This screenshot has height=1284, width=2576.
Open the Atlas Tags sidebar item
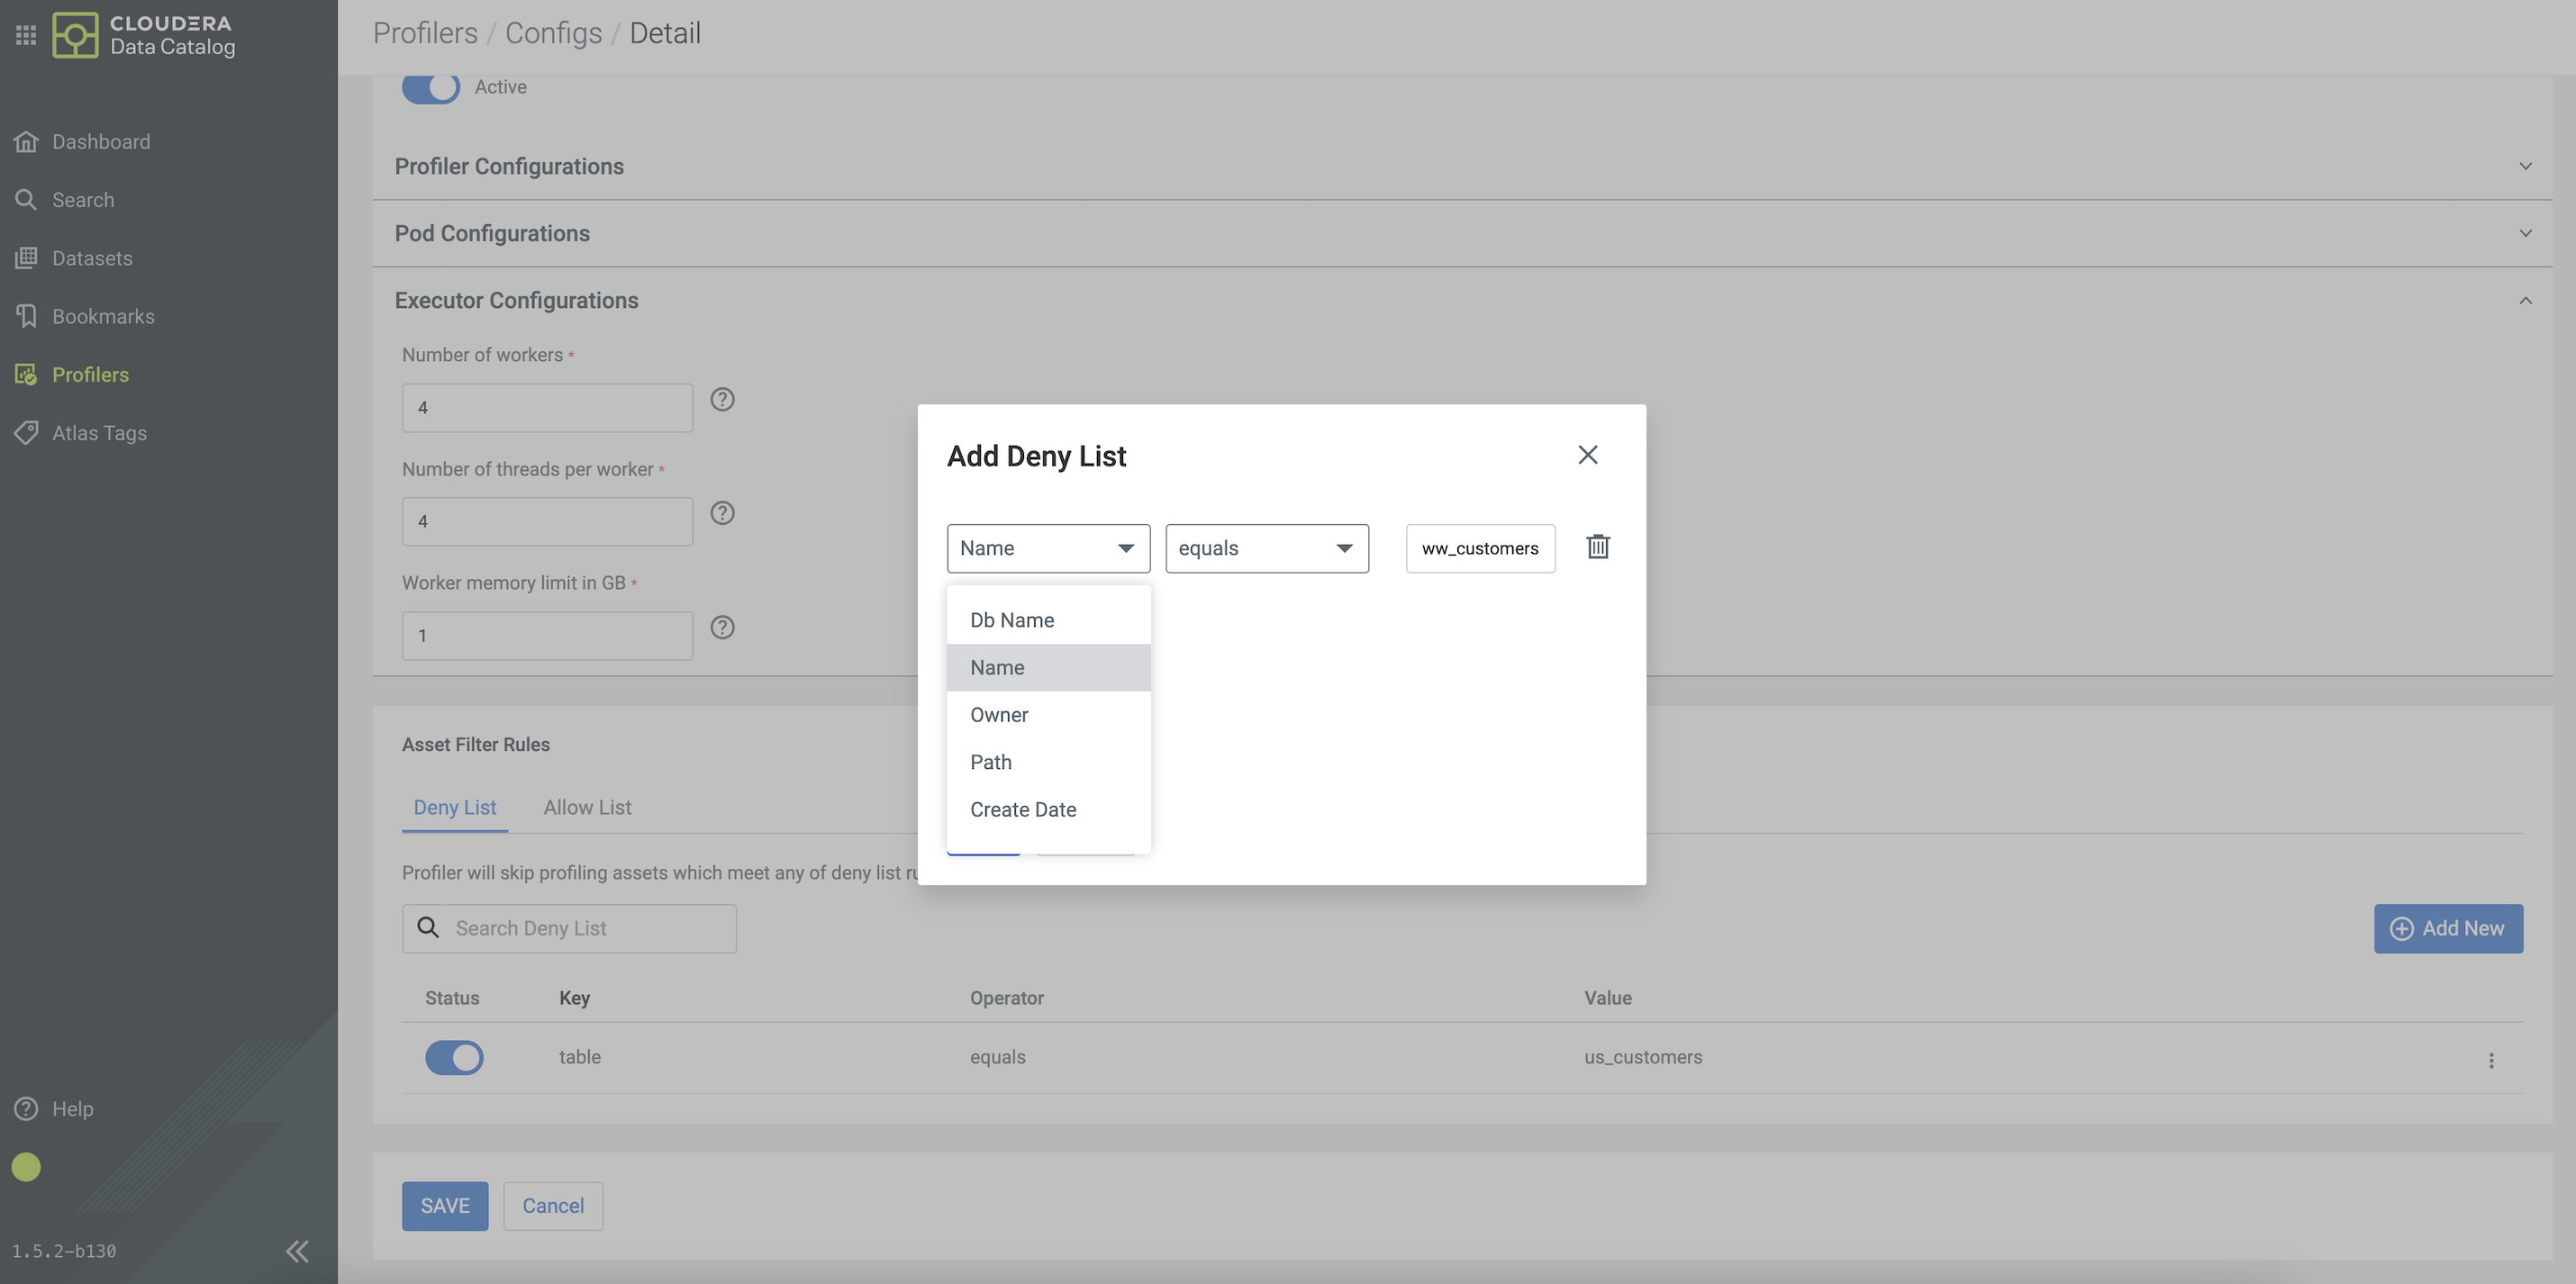coord(99,433)
